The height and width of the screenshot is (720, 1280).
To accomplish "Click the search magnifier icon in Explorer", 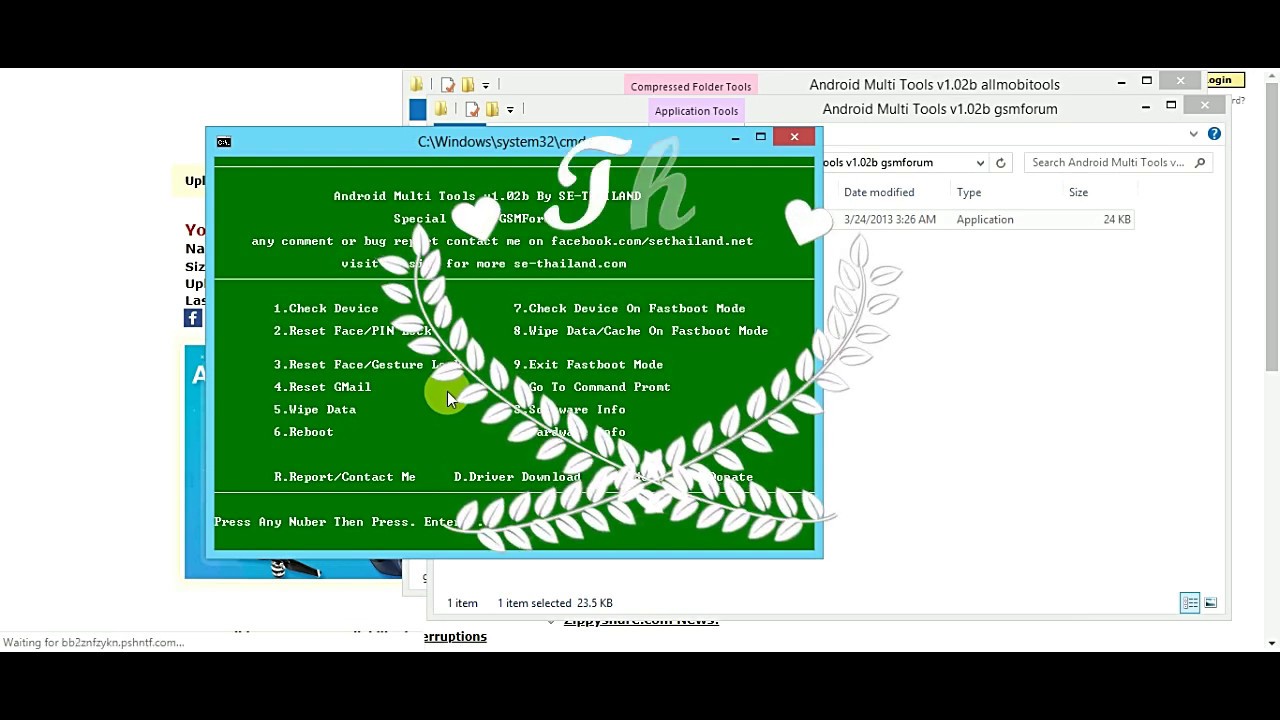I will (1200, 162).
